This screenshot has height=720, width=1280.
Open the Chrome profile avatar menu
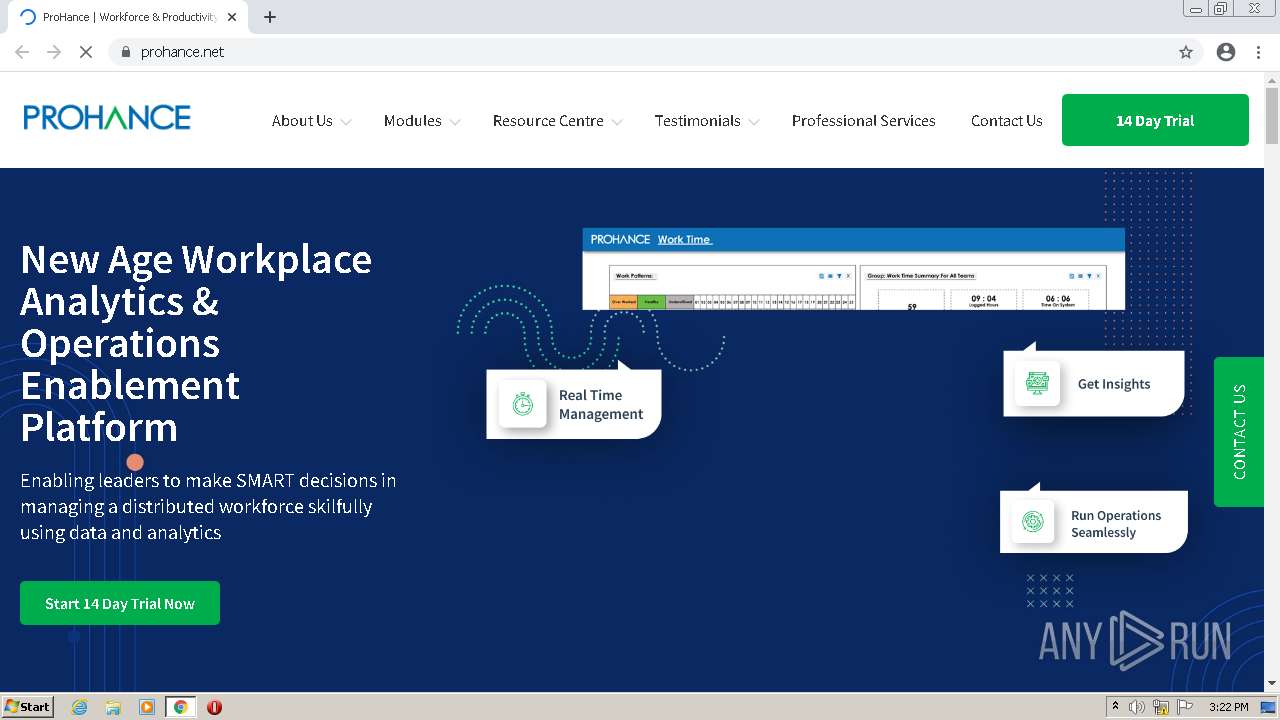[x=1226, y=52]
